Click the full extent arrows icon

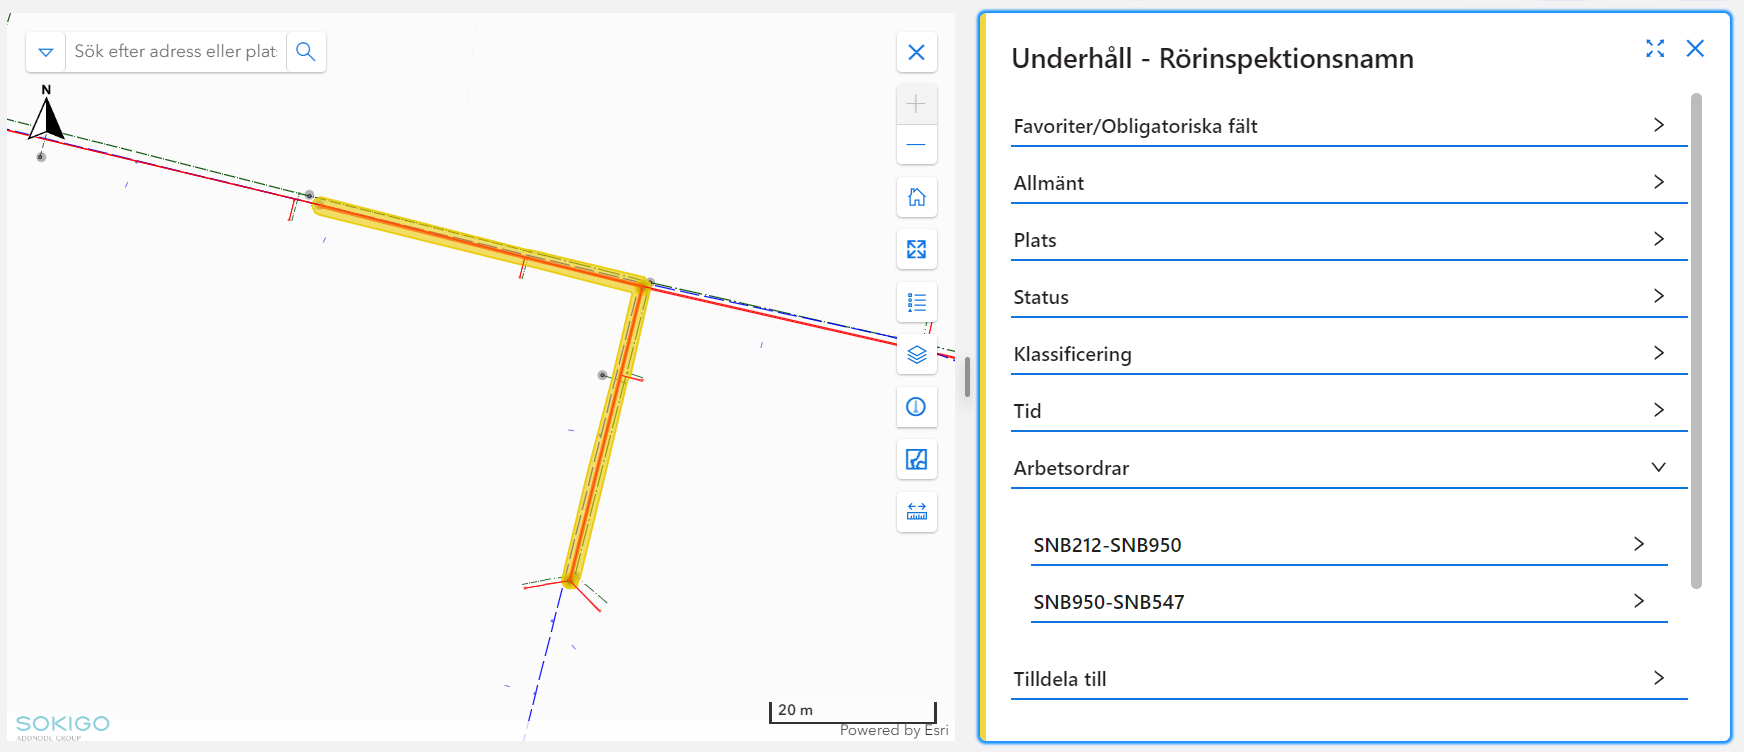(x=916, y=249)
